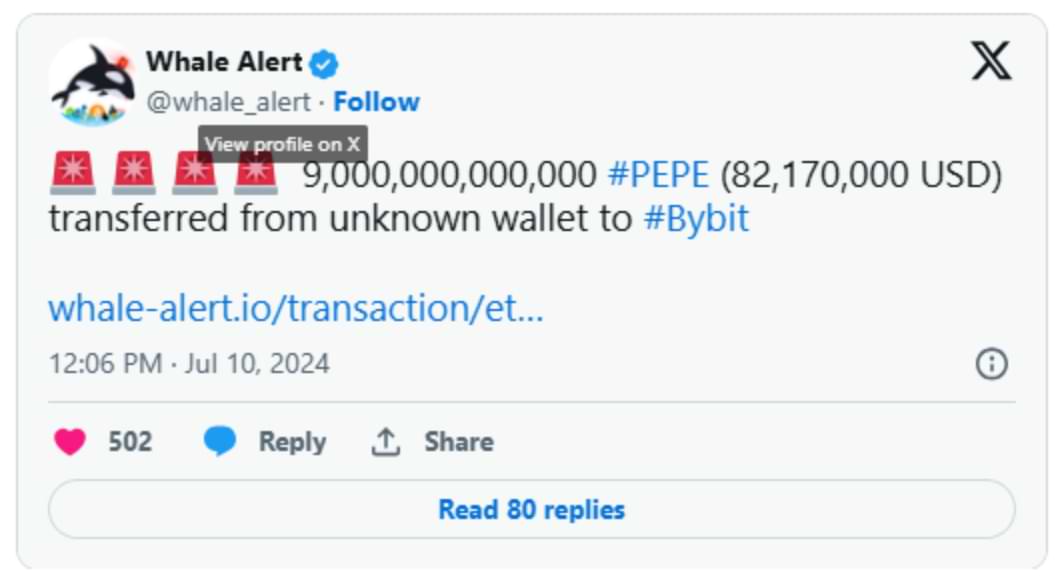Click the Reply text label
This screenshot has height=578, width=1060.
tap(292, 442)
